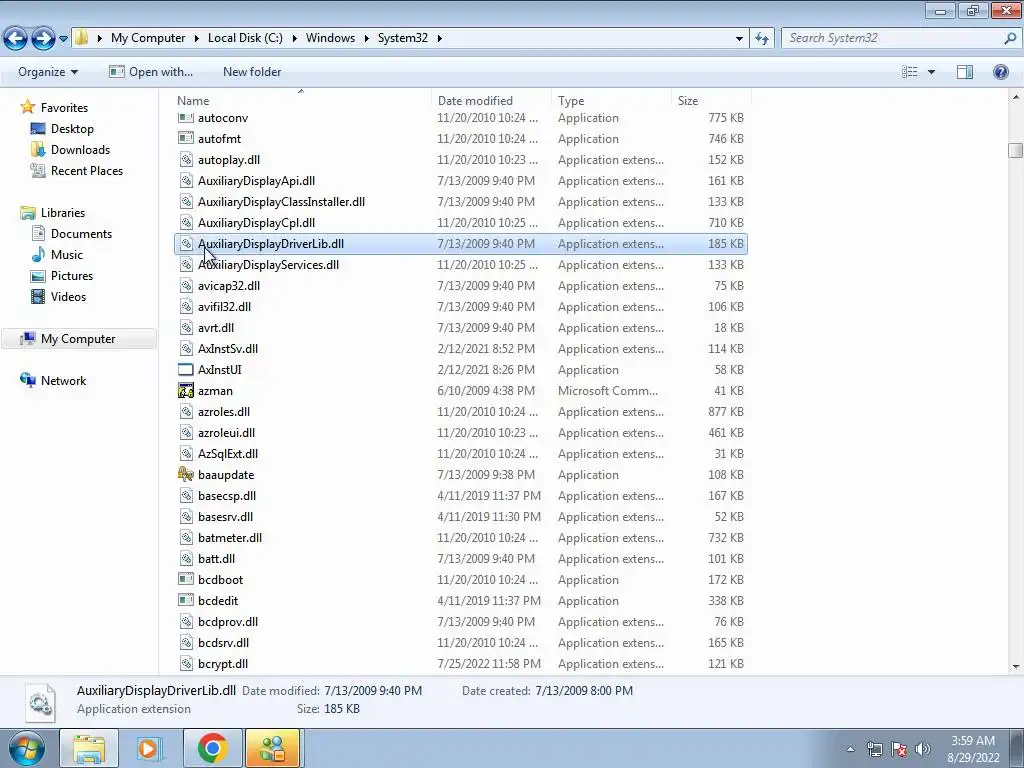Click the bcrypt.dll file icon
The width and height of the screenshot is (1024, 768).
tap(186, 664)
